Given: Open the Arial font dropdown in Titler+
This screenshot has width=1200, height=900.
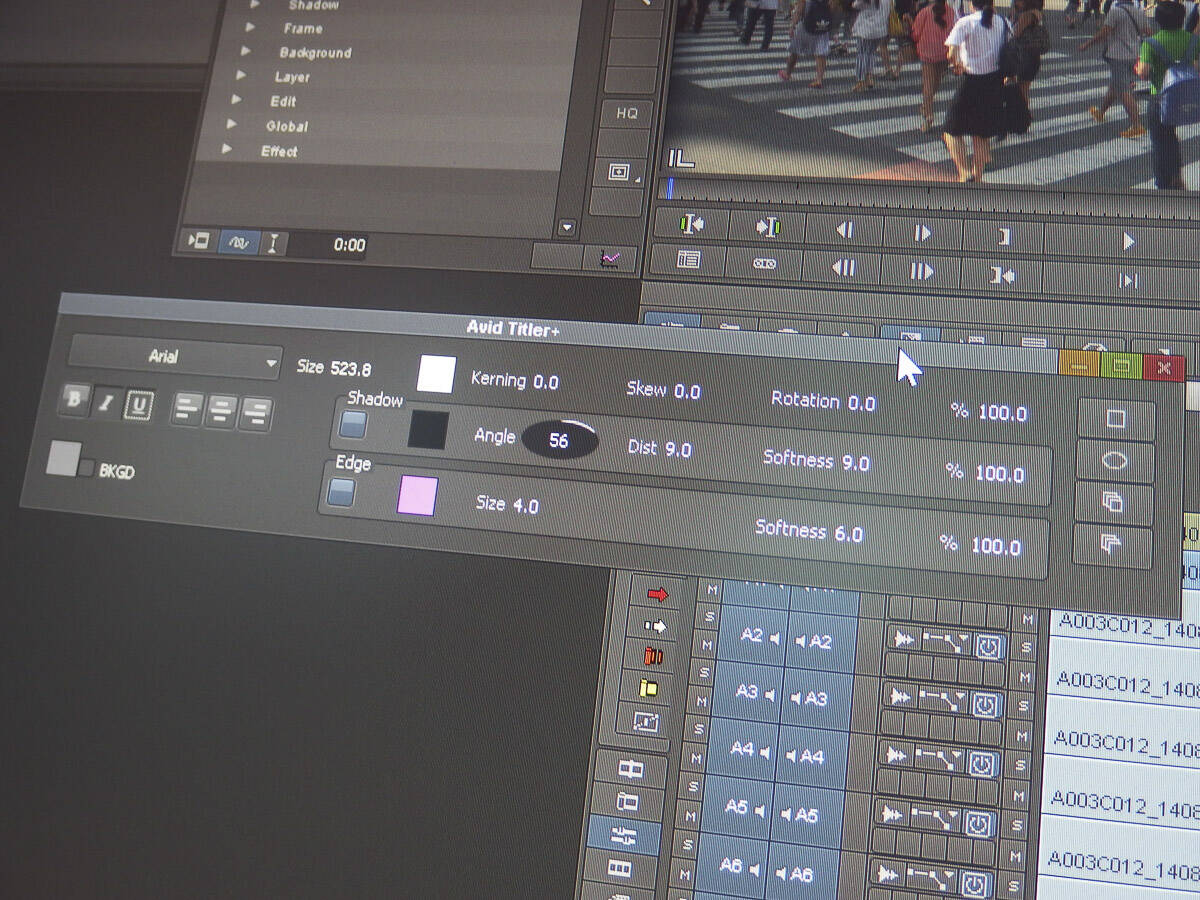Looking at the screenshot, I should 175,358.
